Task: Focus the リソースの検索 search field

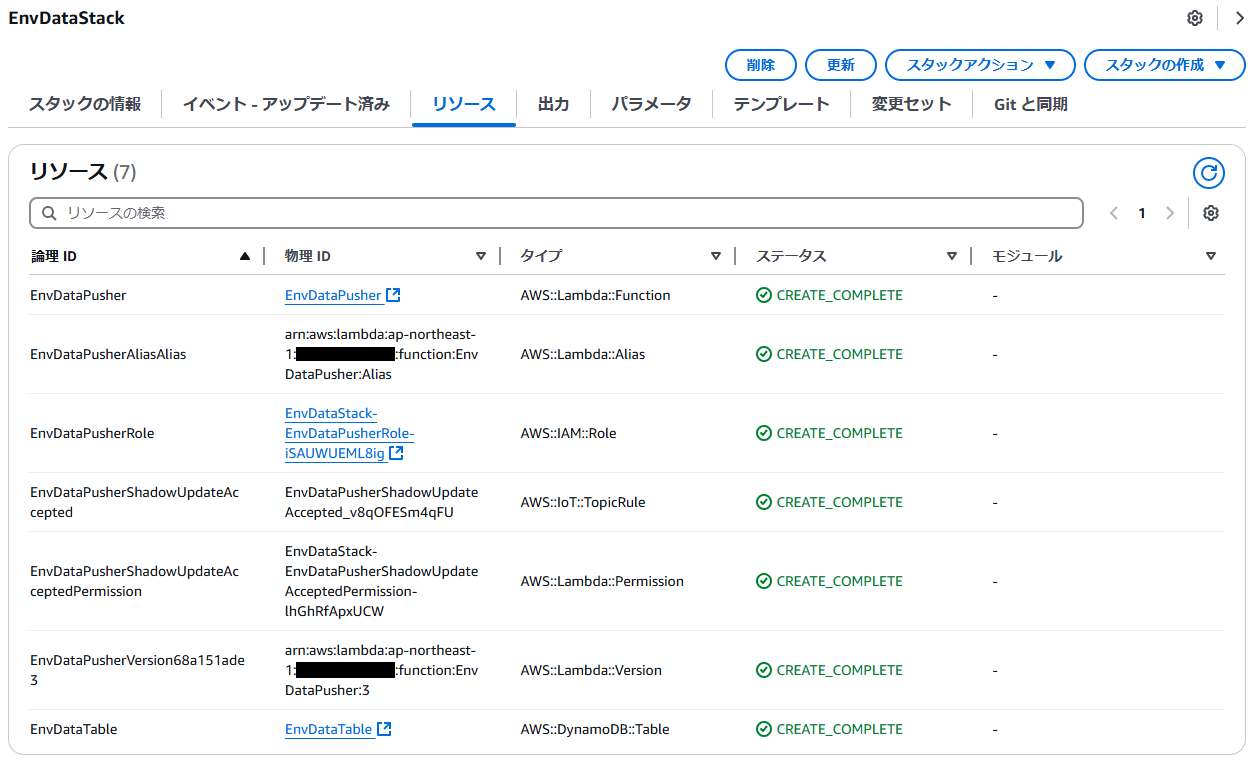Action: [x=556, y=213]
